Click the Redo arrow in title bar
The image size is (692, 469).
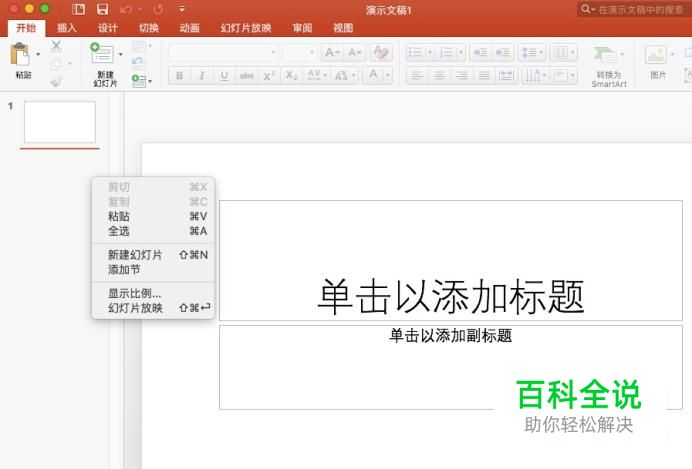[158, 9]
